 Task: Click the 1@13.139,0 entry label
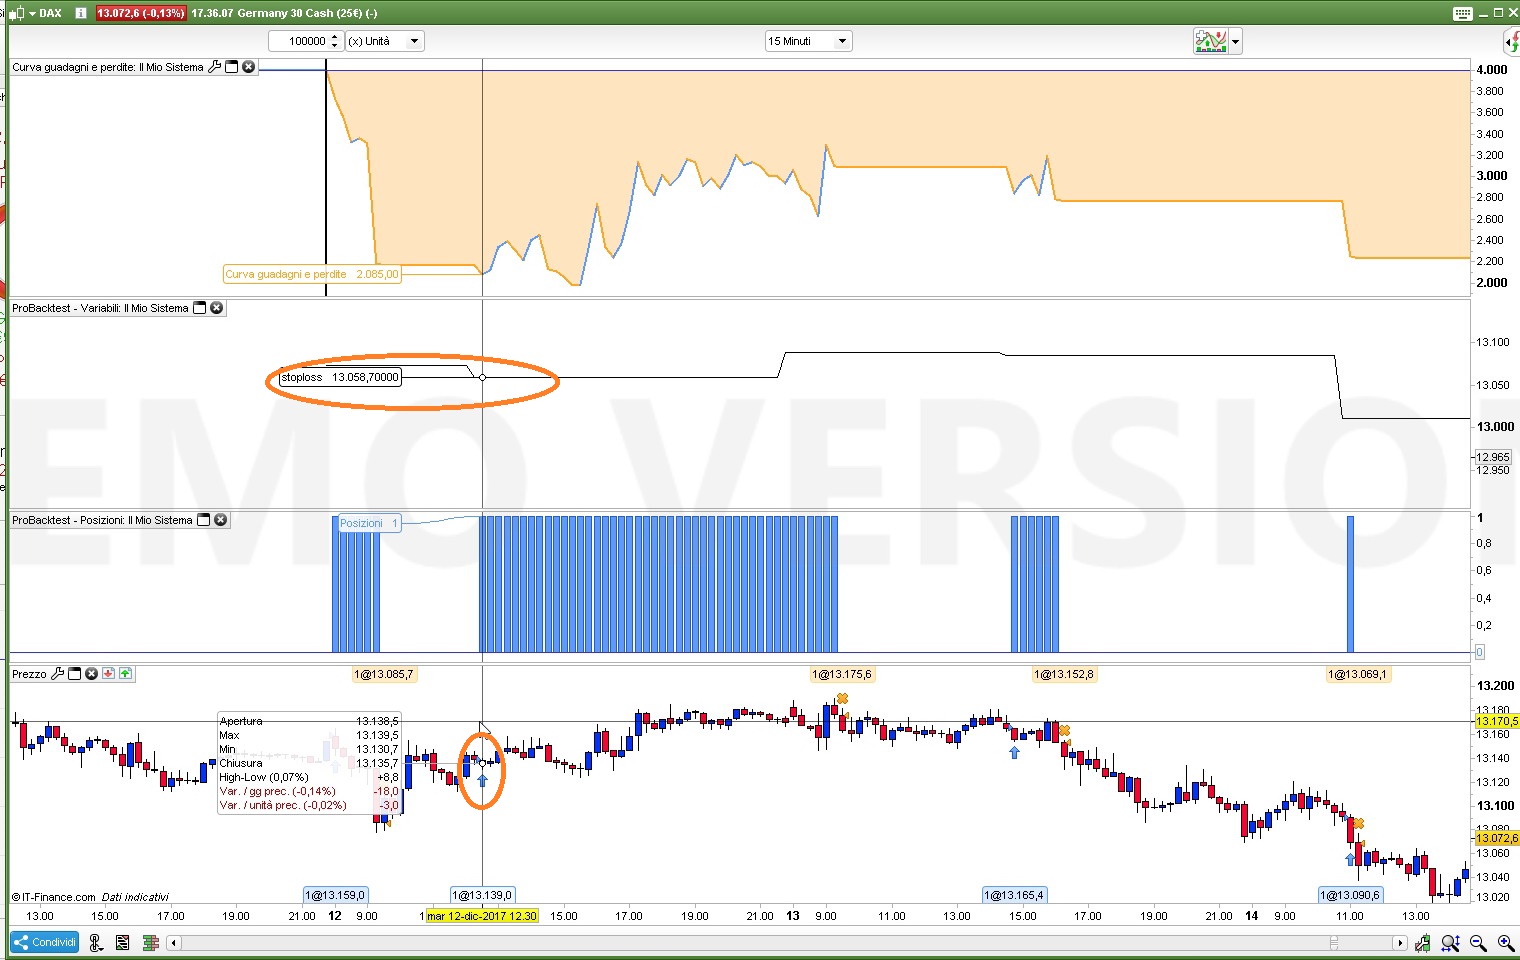pyautogui.click(x=482, y=895)
